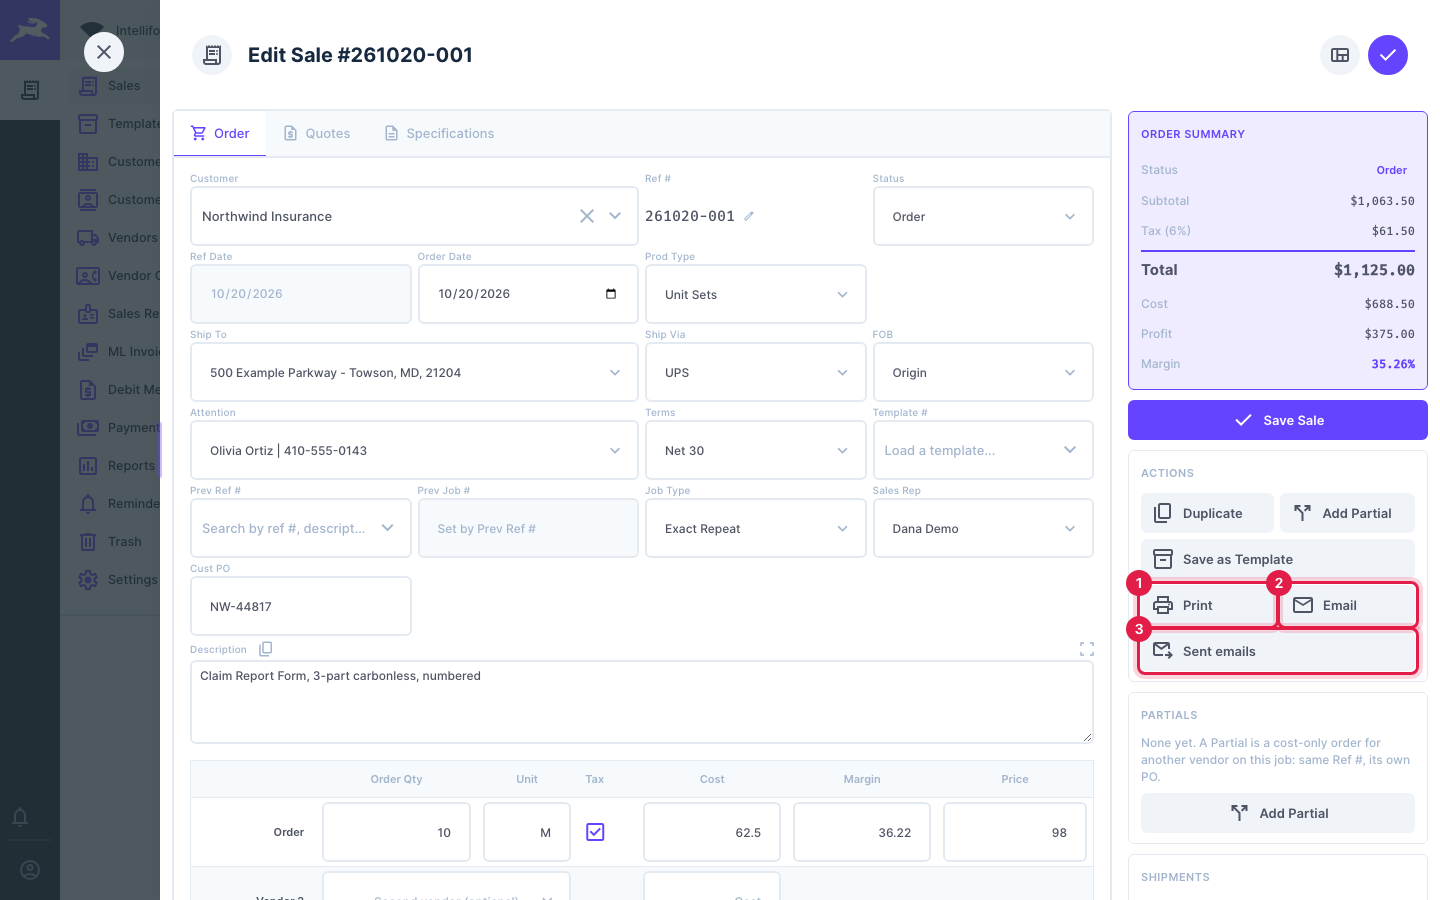
Task: Click the Price field showing 98
Action: pos(1015,832)
